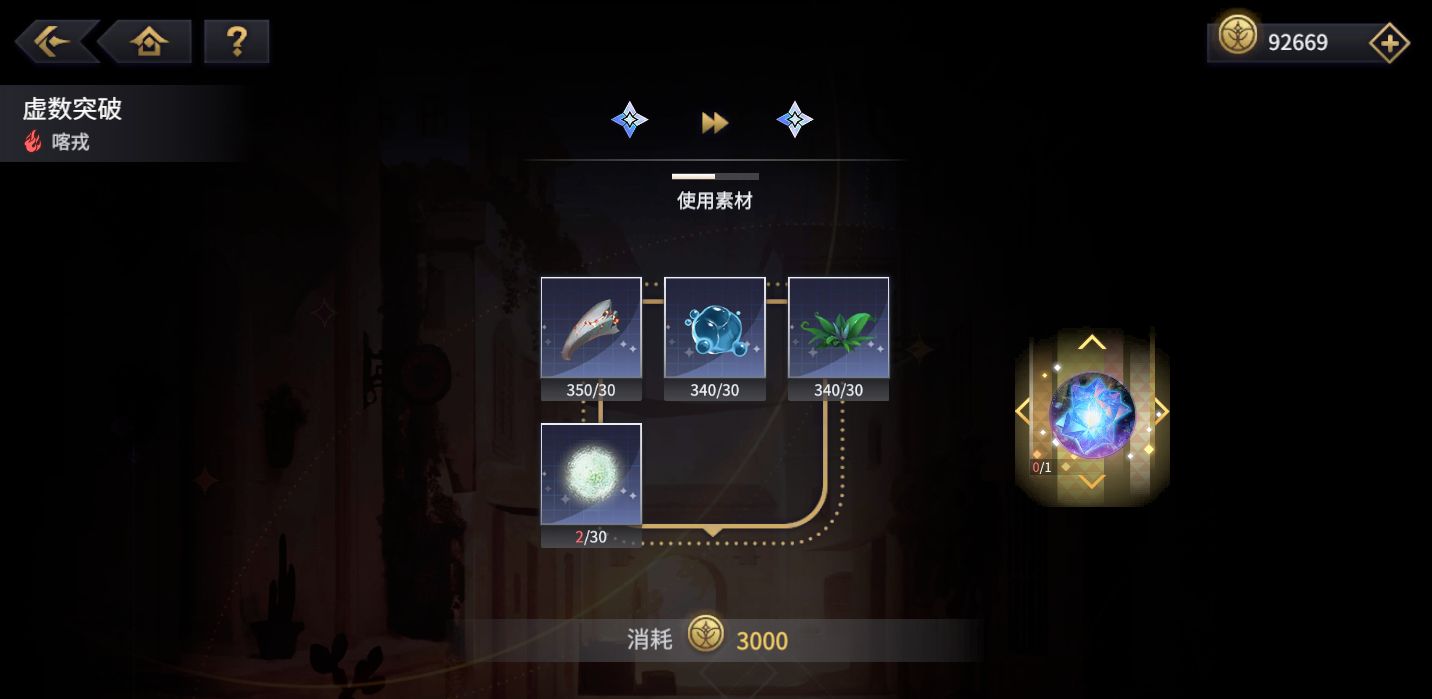Click the right star rank icon
The image size is (1432, 699).
click(x=795, y=120)
